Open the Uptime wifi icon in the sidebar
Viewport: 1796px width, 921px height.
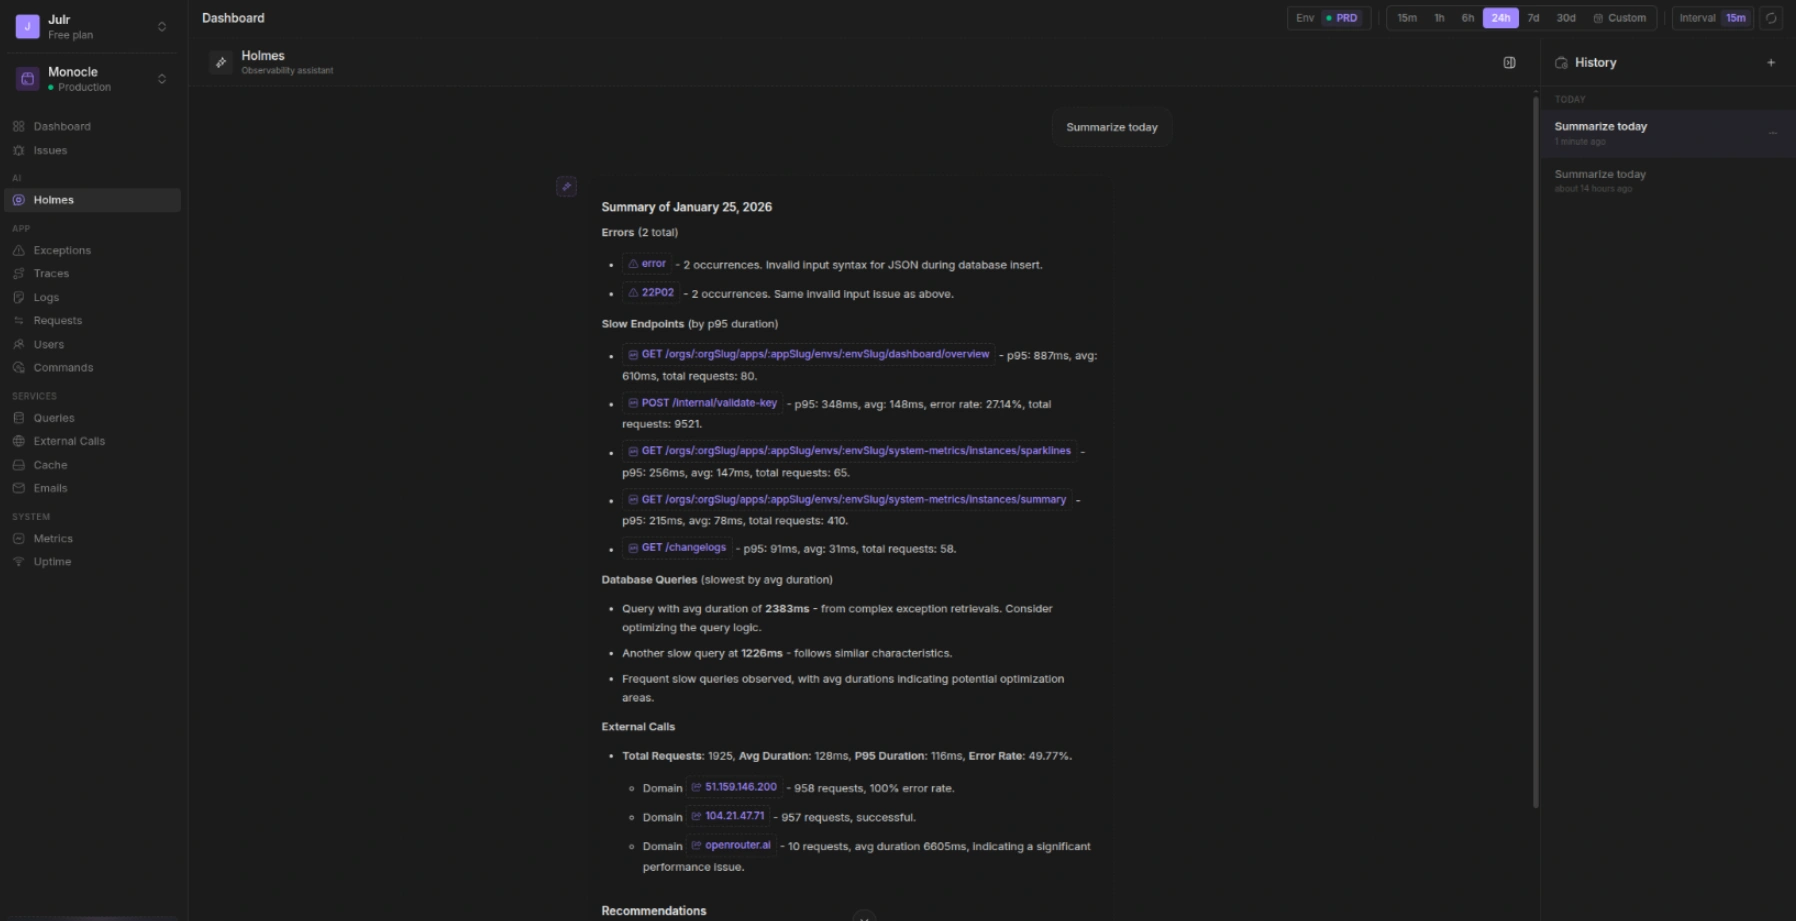(x=19, y=562)
